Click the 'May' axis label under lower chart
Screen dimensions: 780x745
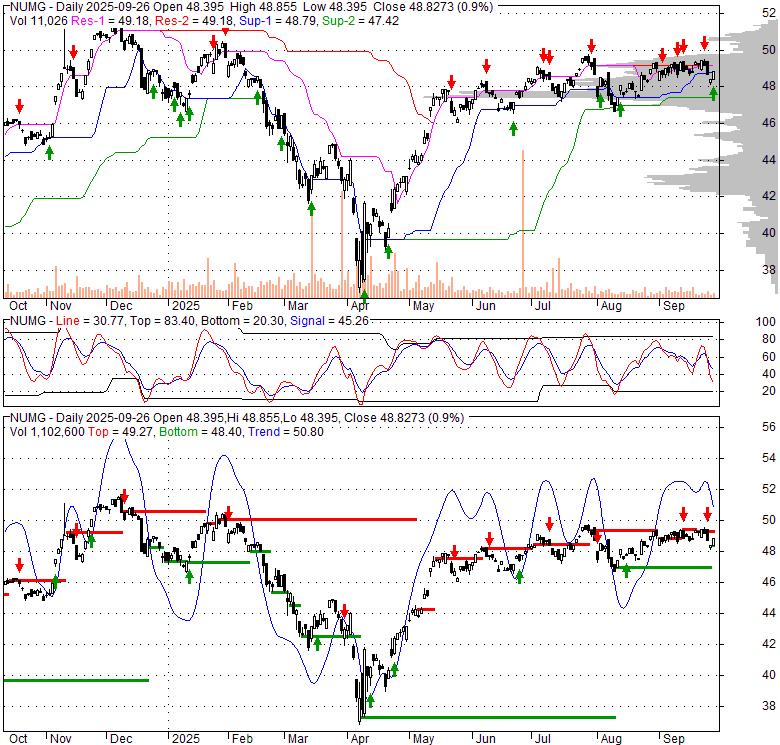click(423, 739)
